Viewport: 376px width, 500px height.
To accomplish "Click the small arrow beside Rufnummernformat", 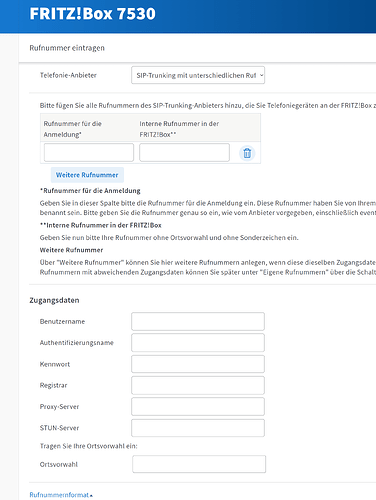I will click(91, 496).
